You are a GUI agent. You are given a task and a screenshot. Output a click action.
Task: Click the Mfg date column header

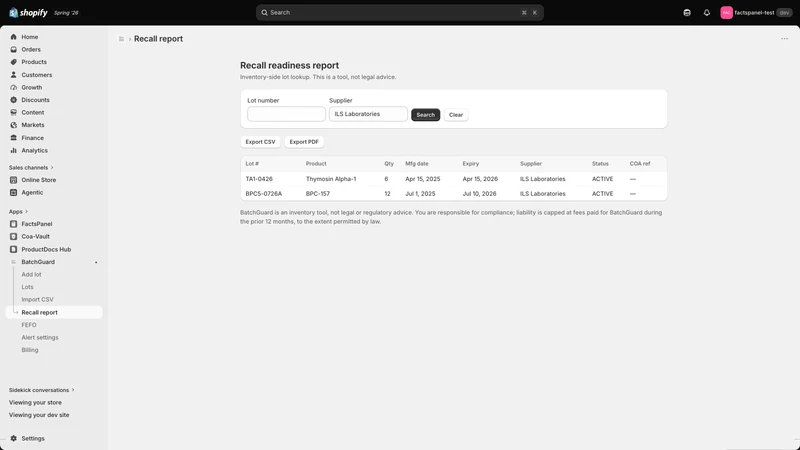(417, 164)
